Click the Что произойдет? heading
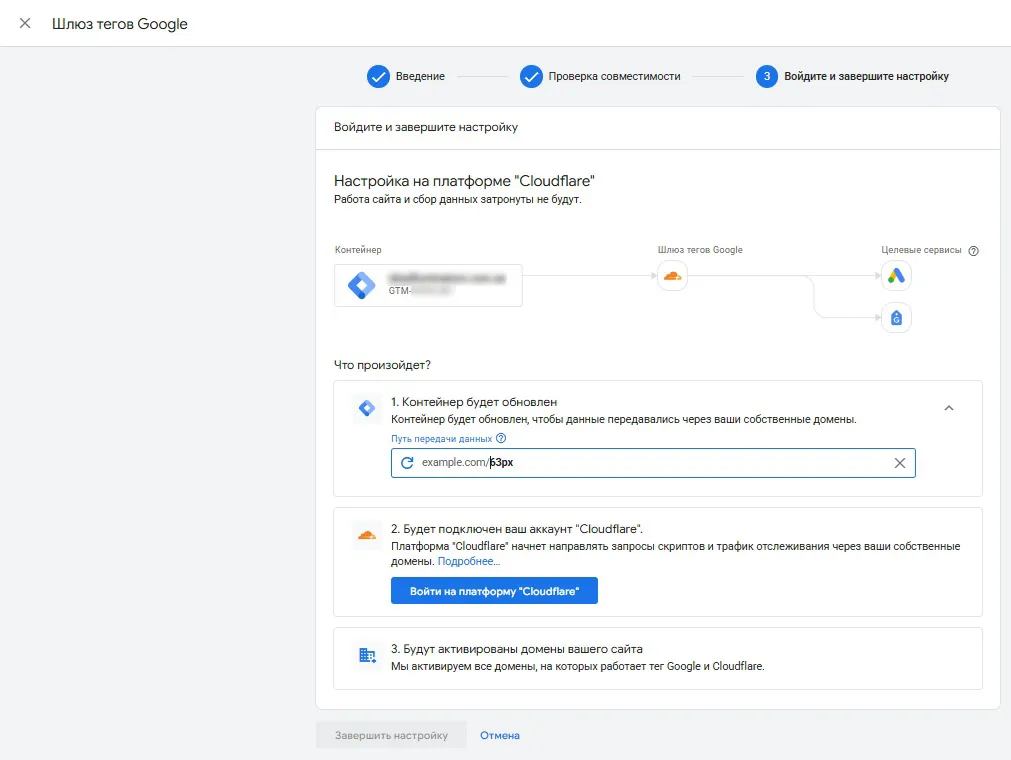Screen dimensions: 1011x760 pos(382,365)
